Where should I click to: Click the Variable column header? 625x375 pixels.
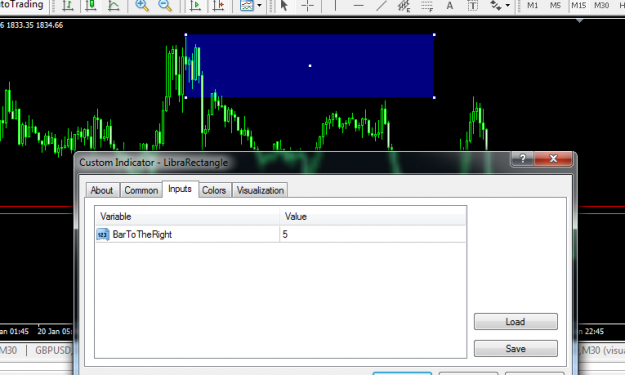(x=187, y=217)
